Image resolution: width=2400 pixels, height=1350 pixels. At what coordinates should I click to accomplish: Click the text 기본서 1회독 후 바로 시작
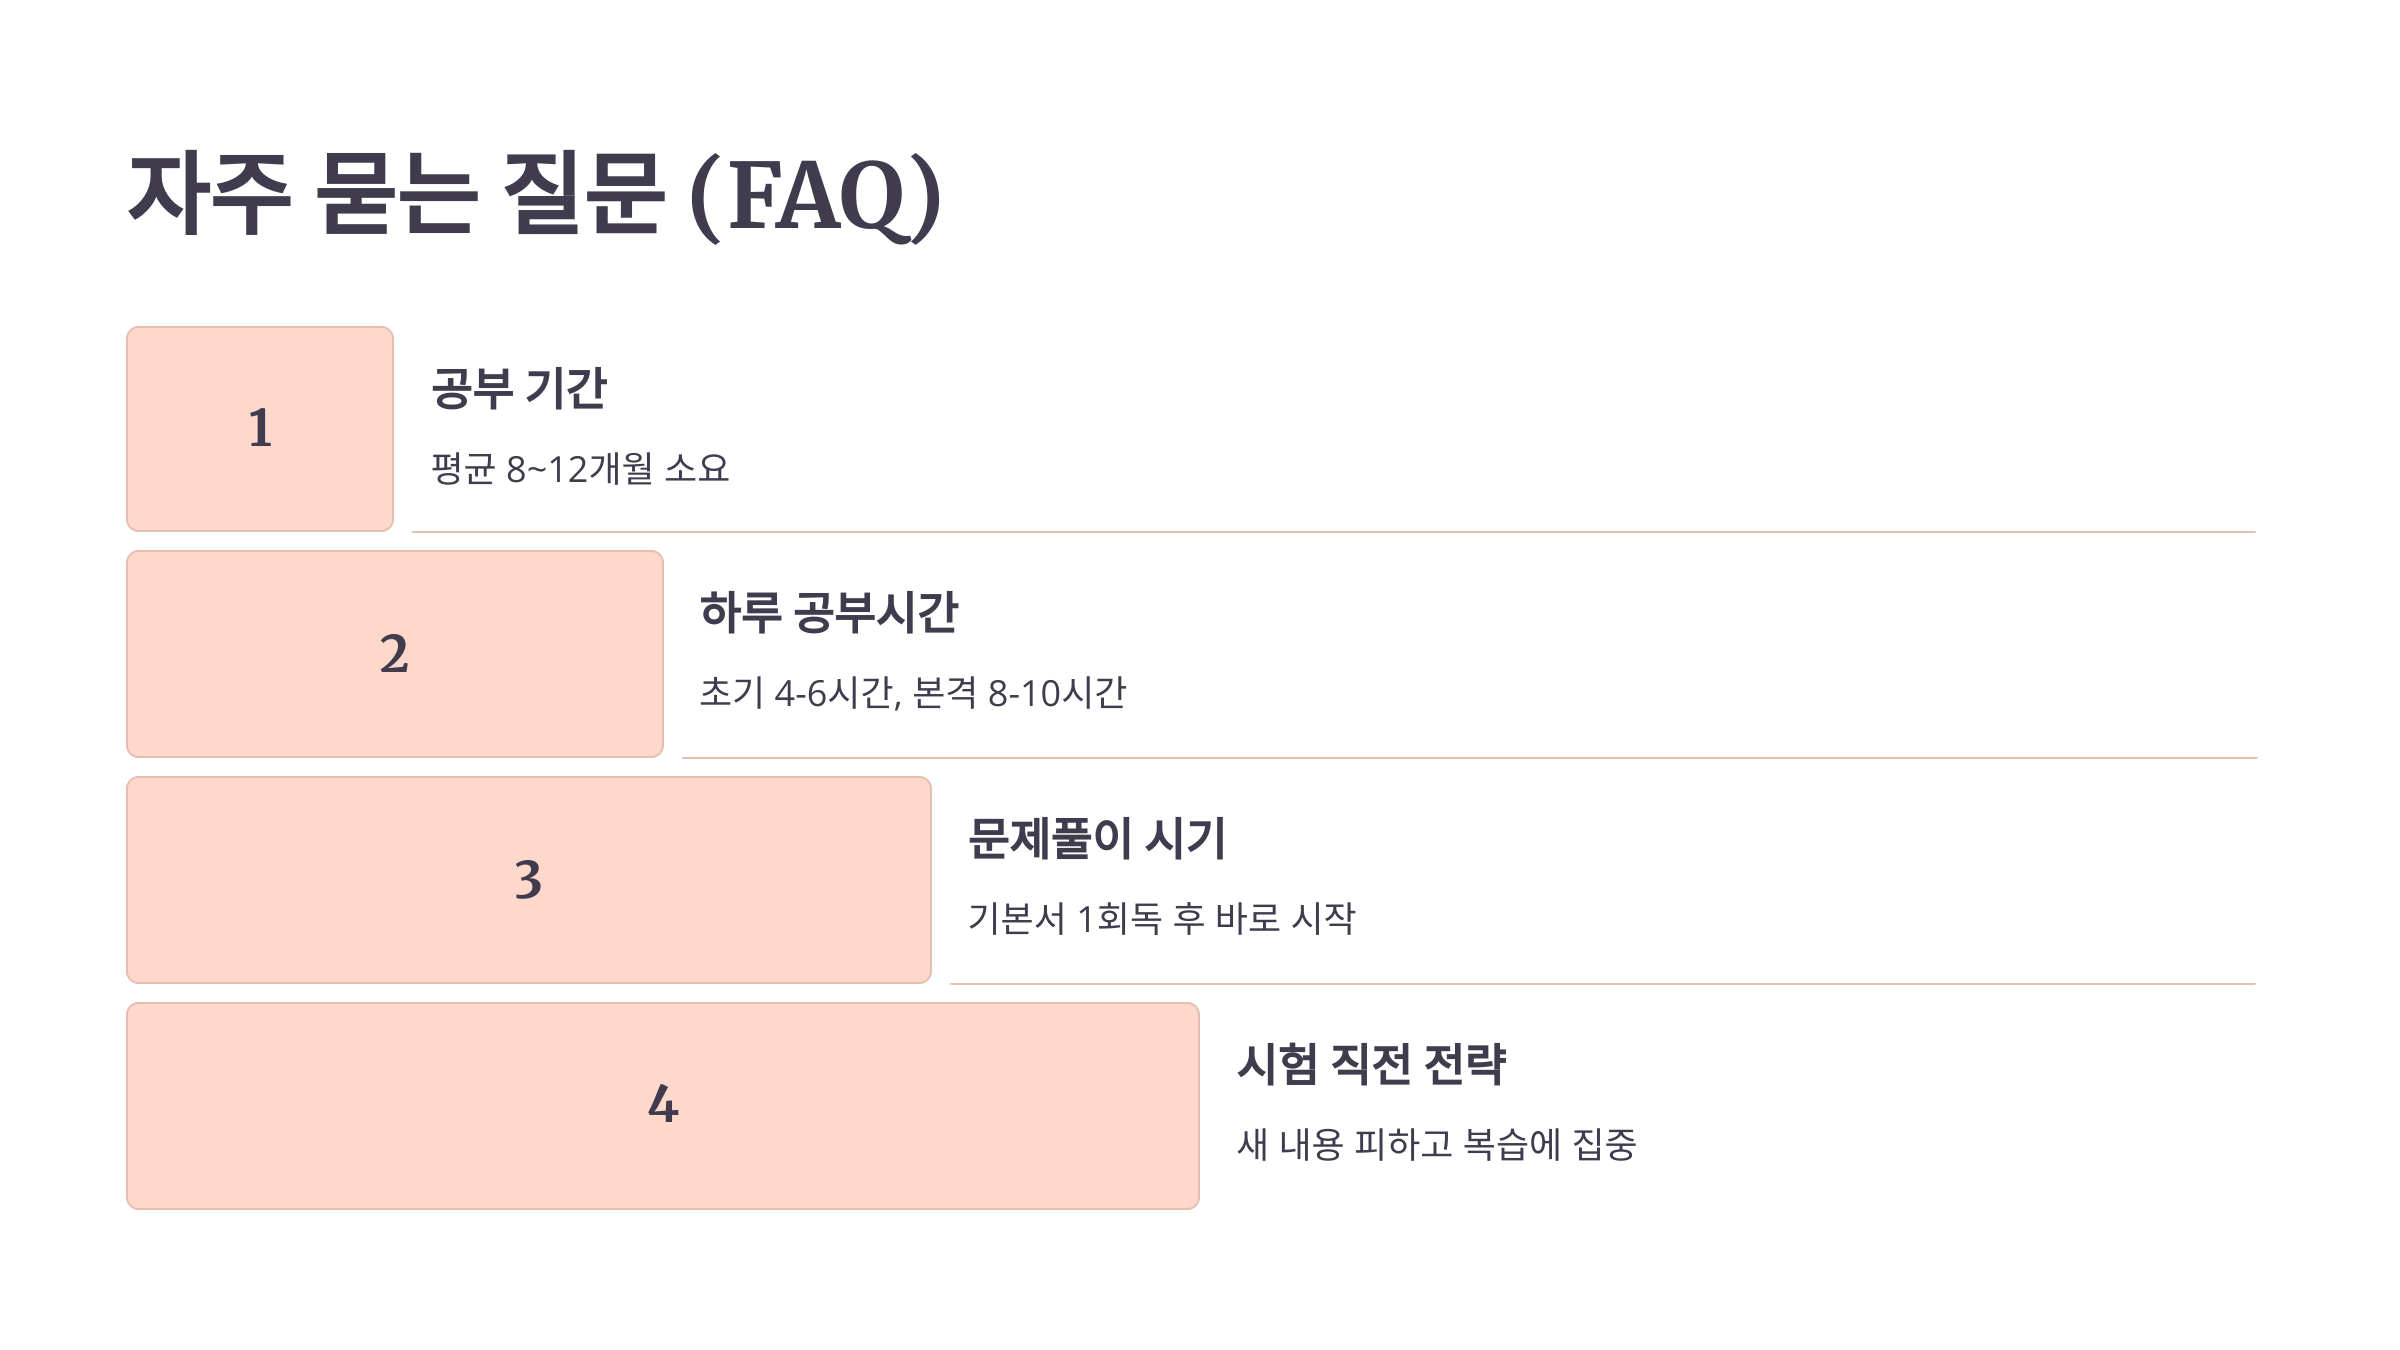[1162, 919]
